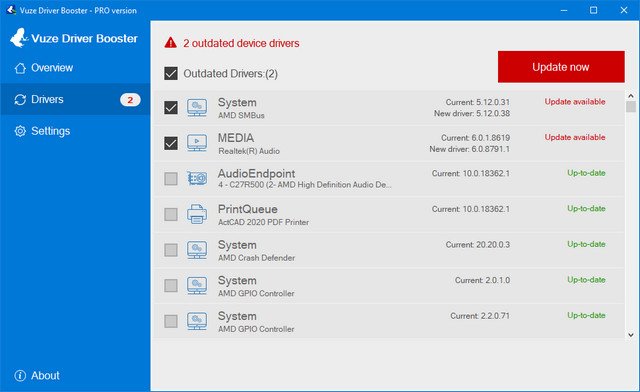Click Up-to-date status for AMD Crash Defender

click(x=587, y=244)
